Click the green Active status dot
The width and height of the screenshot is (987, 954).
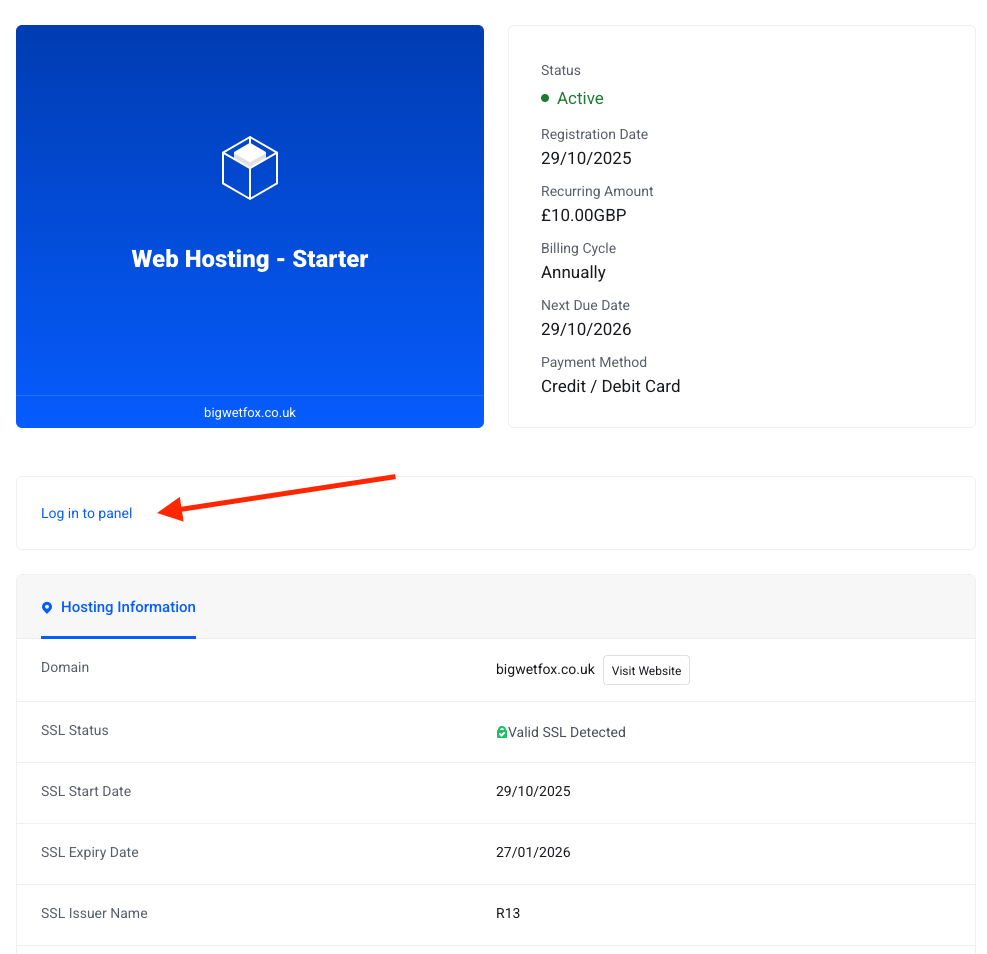pos(545,98)
